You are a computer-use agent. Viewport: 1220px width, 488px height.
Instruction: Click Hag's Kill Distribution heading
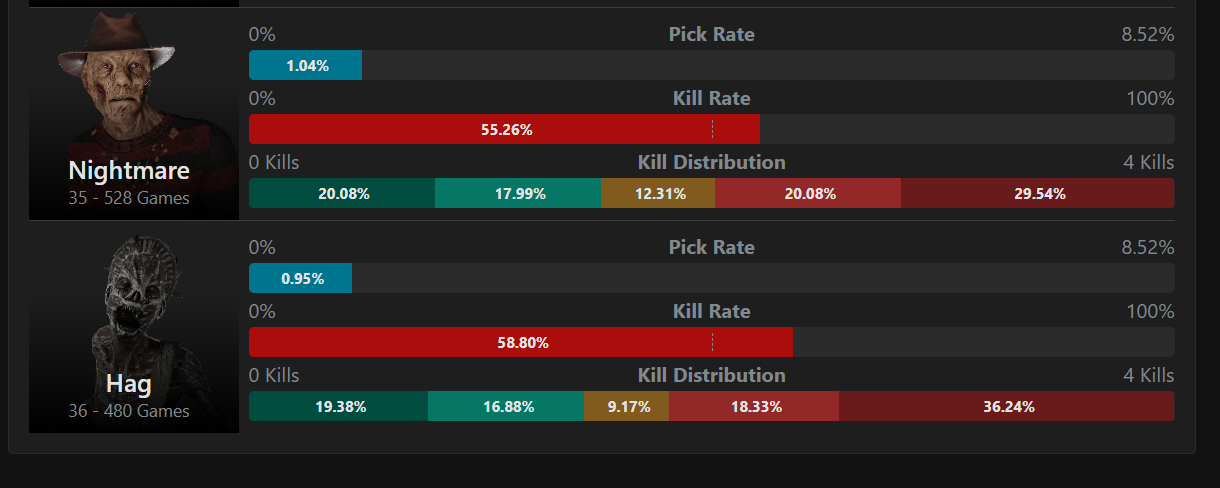click(712, 375)
